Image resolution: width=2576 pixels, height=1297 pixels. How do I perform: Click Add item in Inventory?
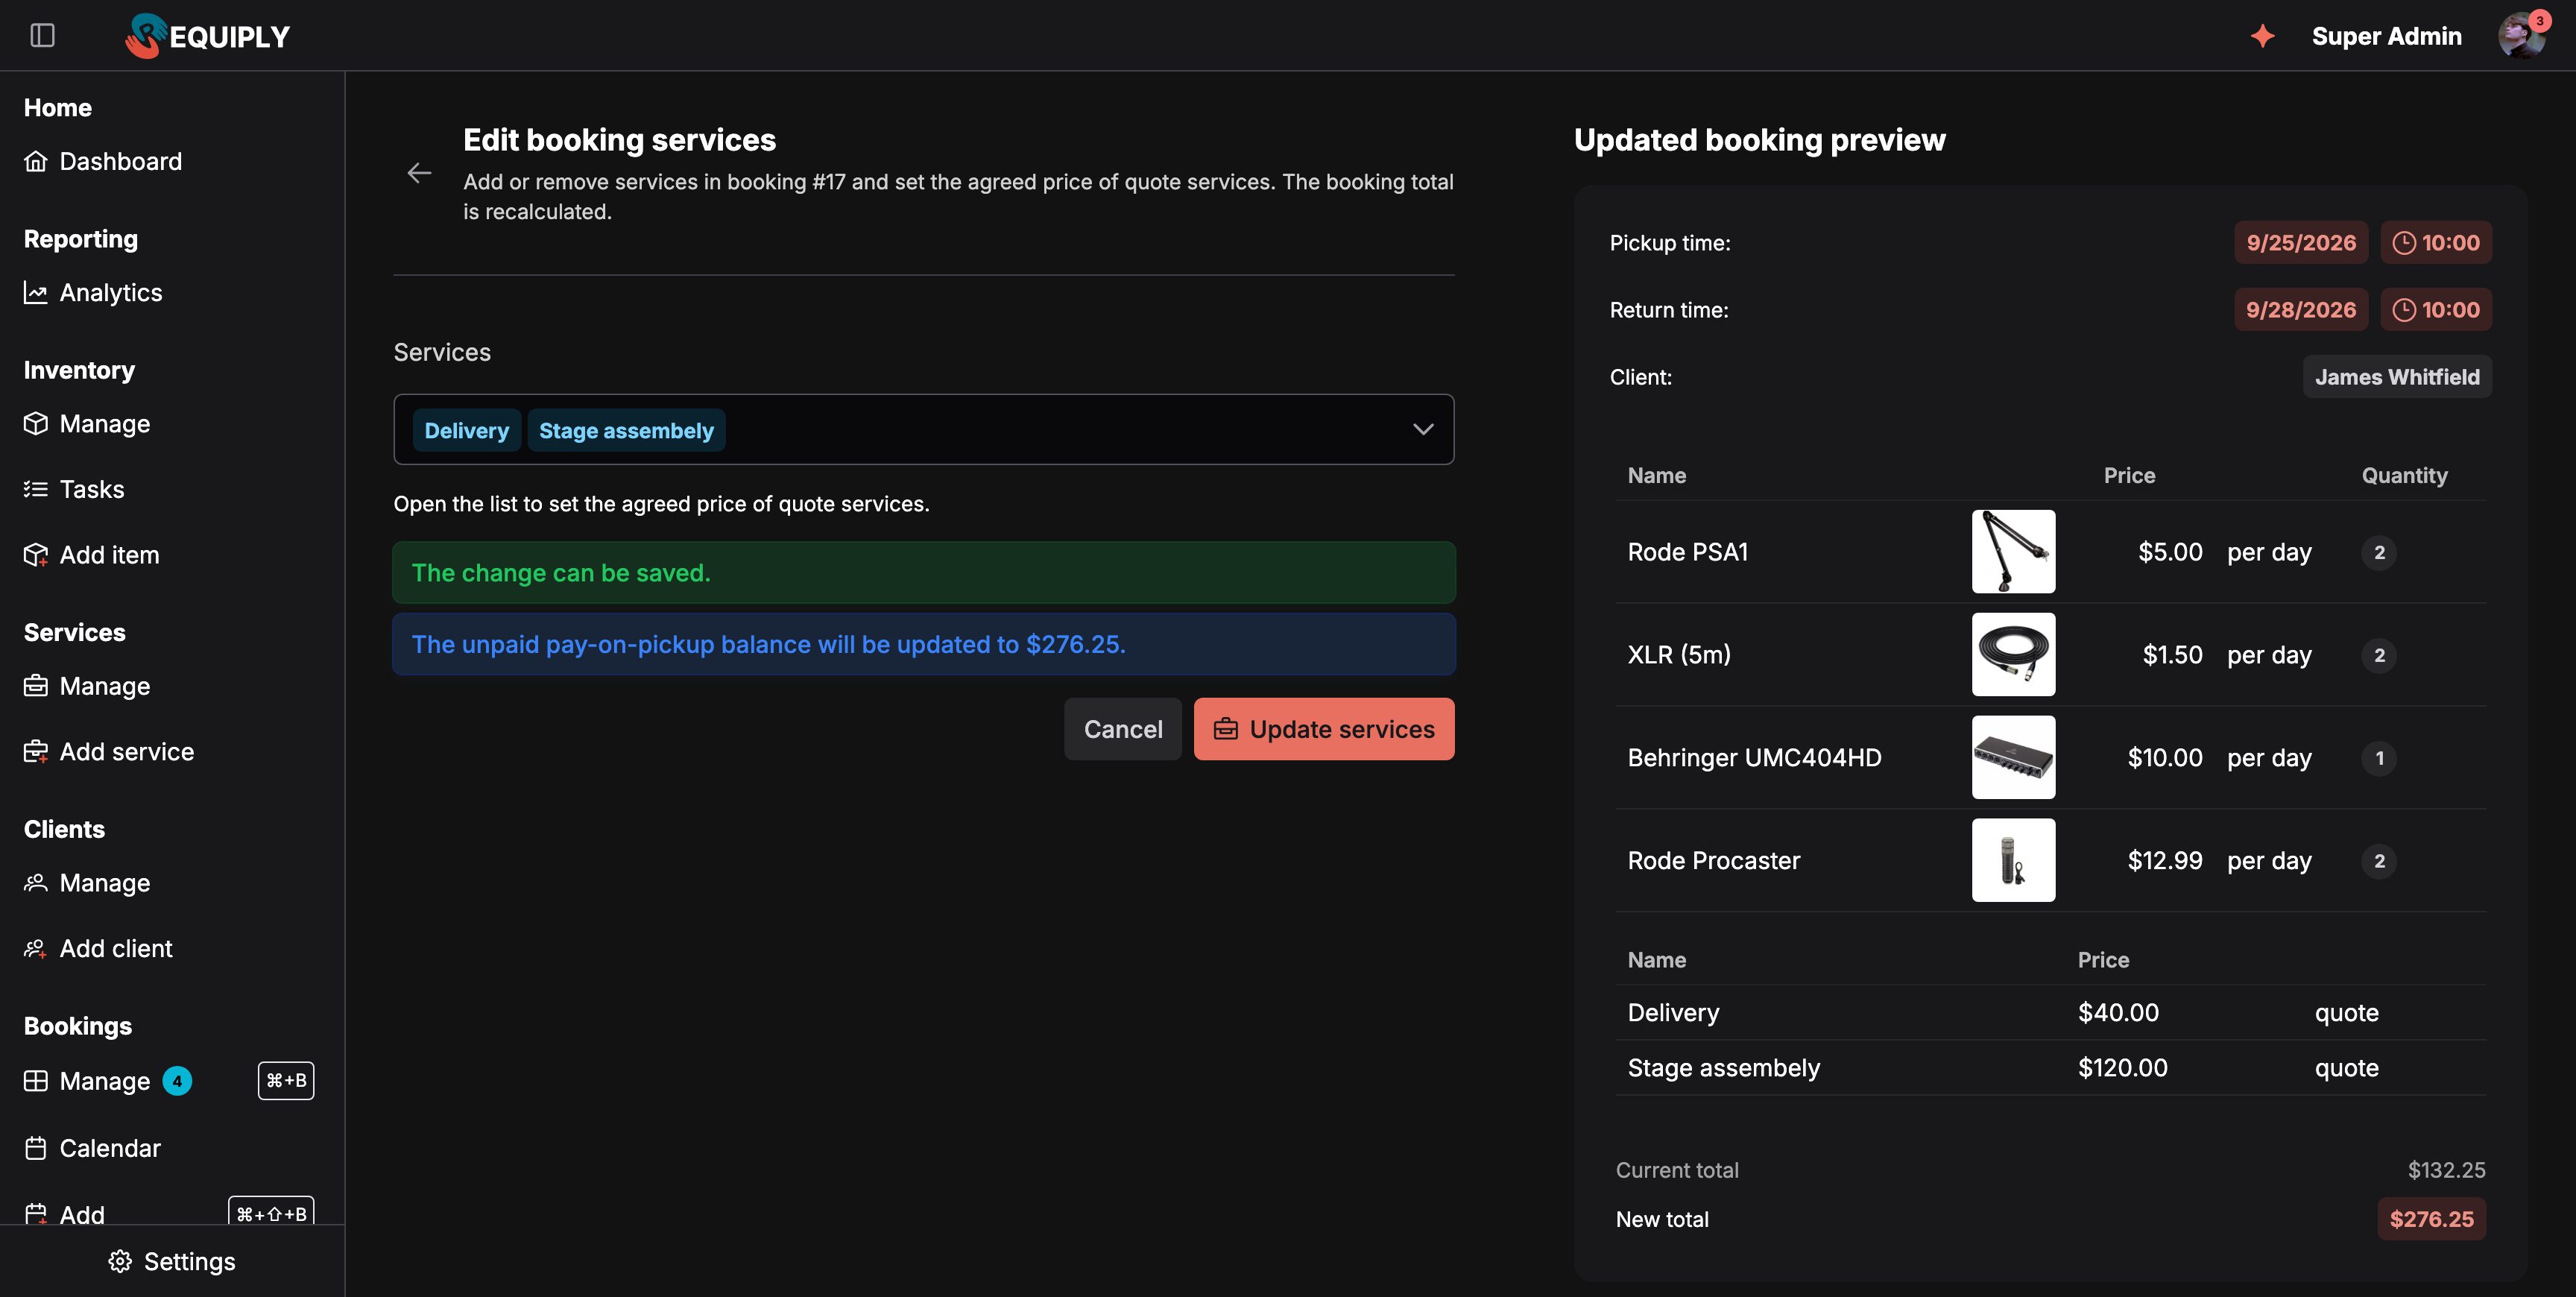(91, 555)
